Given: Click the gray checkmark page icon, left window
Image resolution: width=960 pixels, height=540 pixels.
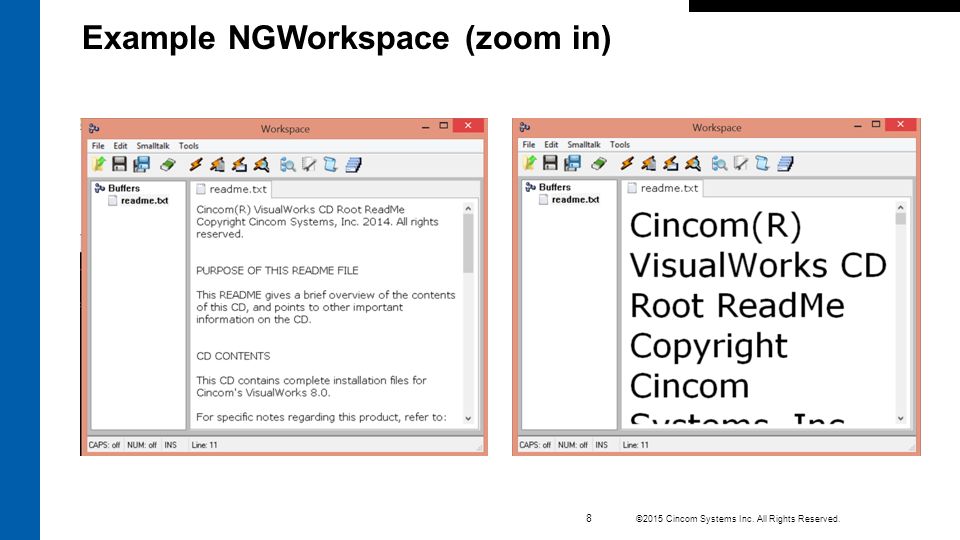Looking at the screenshot, I should pyautogui.click(x=309, y=164).
